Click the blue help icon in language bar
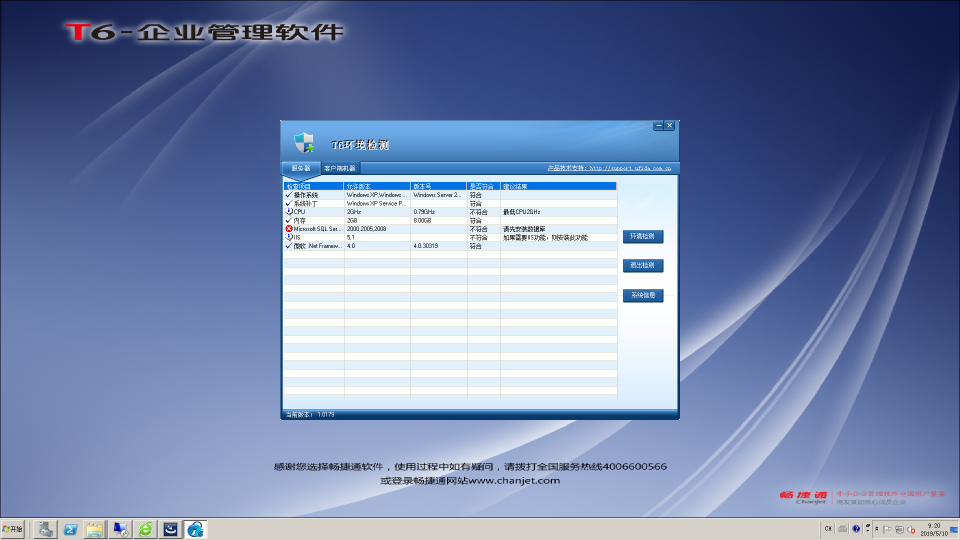This screenshot has height=540, width=960. point(856,529)
